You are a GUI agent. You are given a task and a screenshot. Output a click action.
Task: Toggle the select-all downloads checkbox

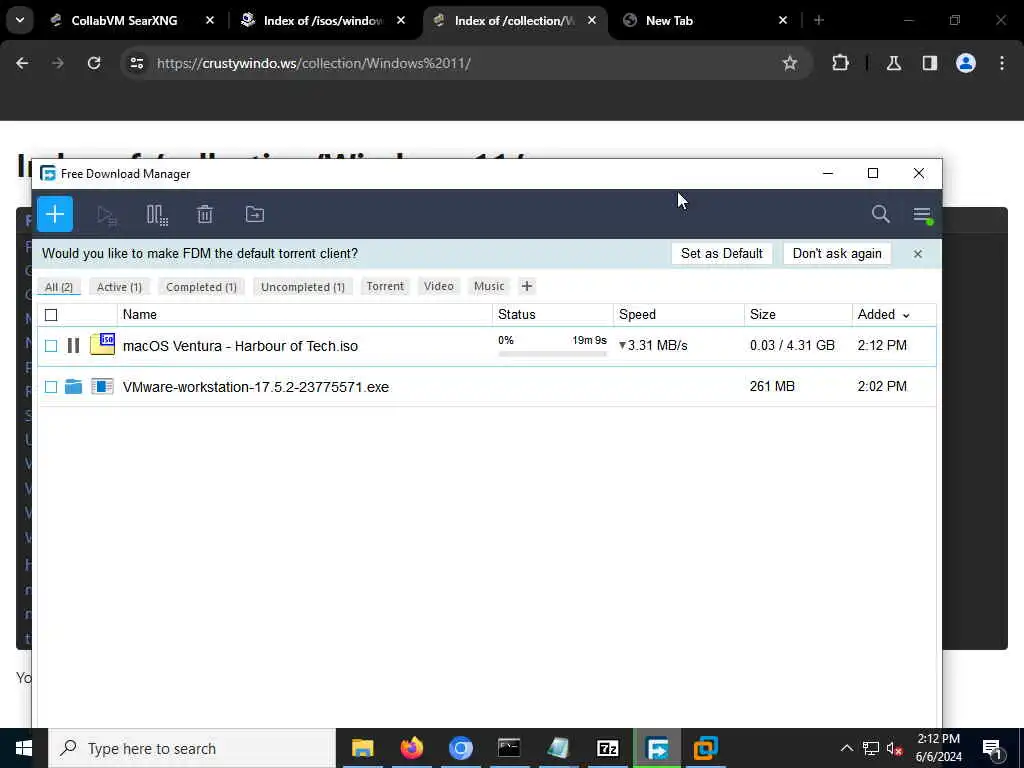[x=51, y=315]
